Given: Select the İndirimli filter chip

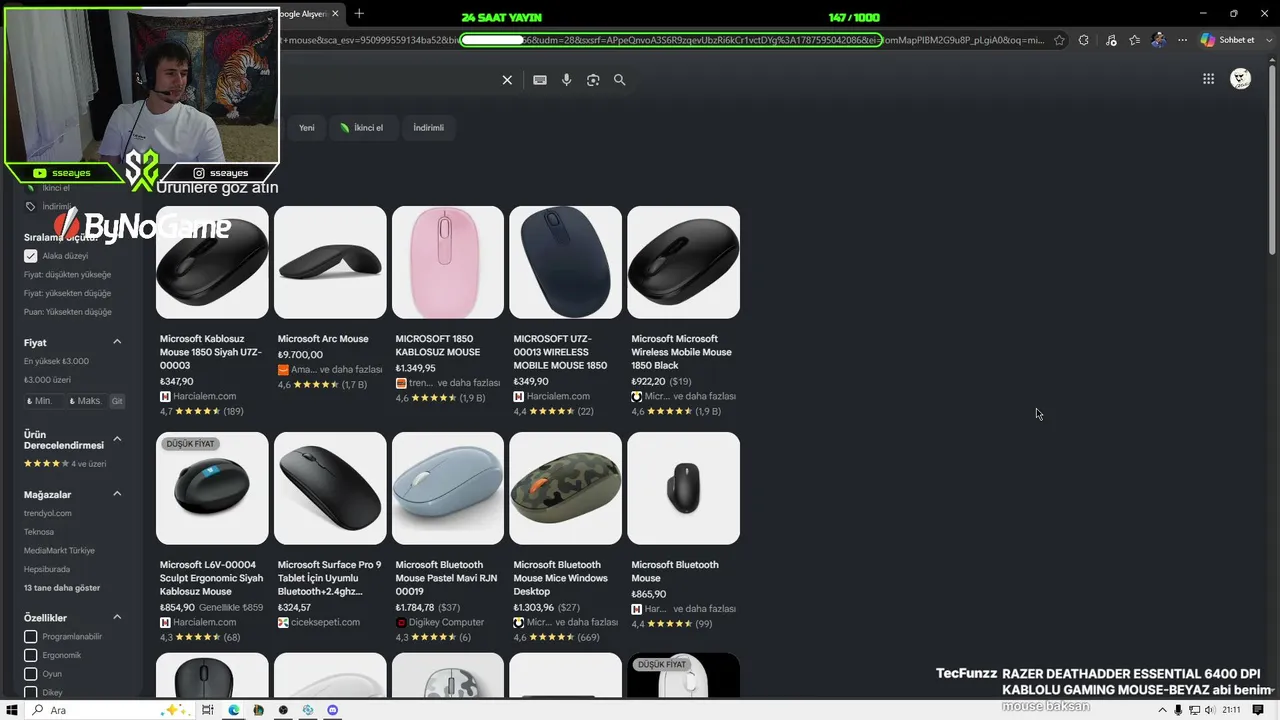Looking at the screenshot, I should pyautogui.click(x=428, y=128).
